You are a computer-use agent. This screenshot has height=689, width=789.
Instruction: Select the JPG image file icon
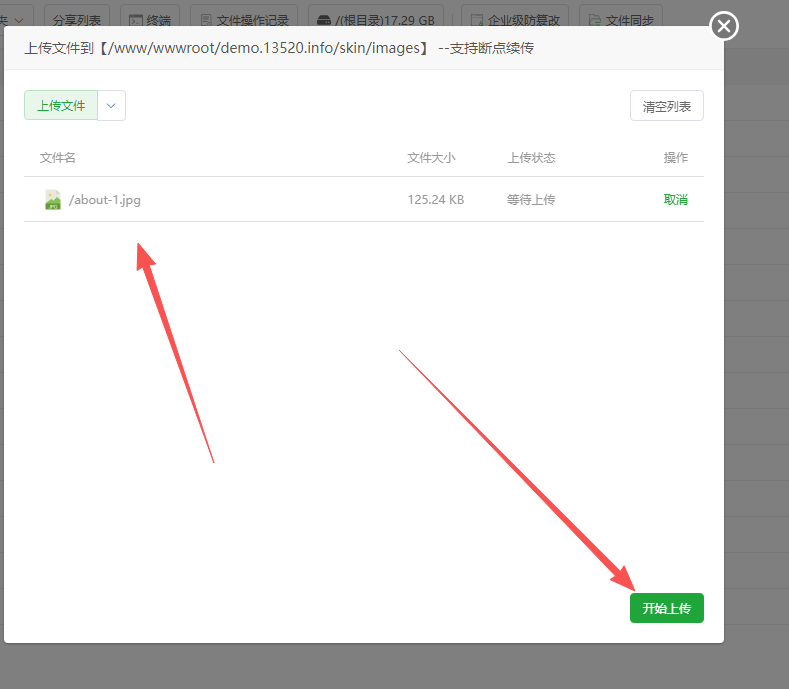(x=53, y=200)
